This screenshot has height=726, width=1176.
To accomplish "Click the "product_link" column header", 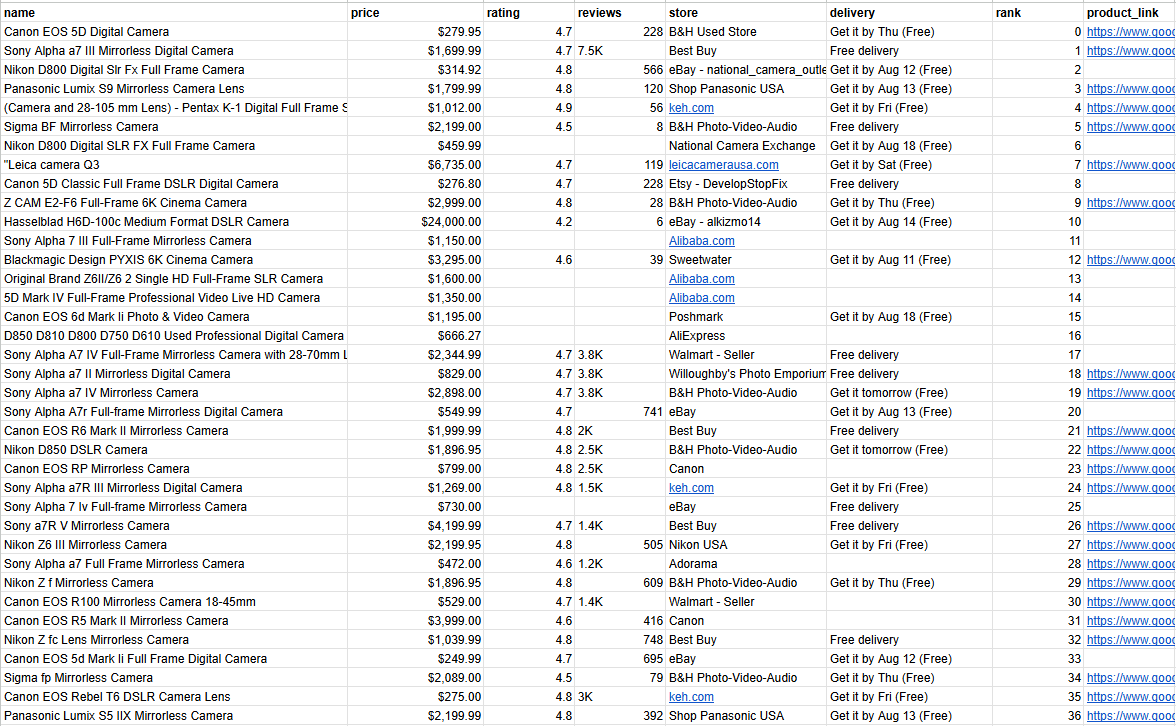I will pyautogui.click(x=1129, y=13).
